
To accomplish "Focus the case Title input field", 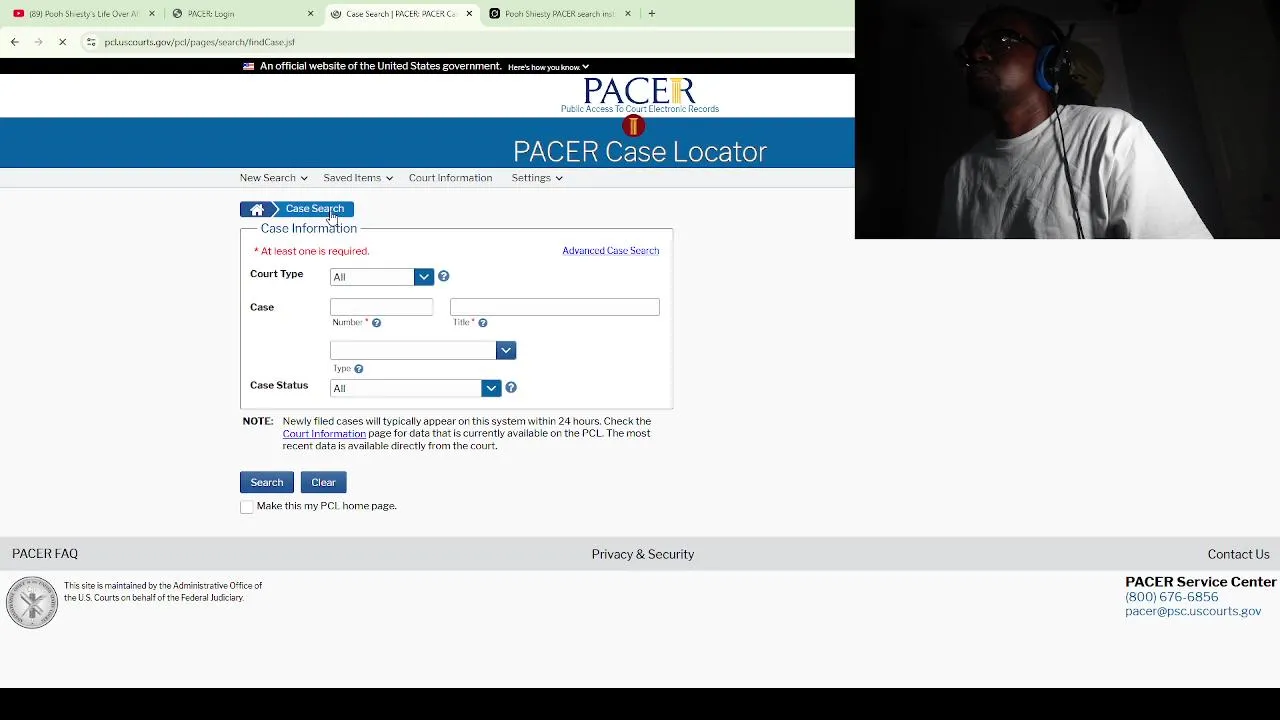I will [554, 307].
